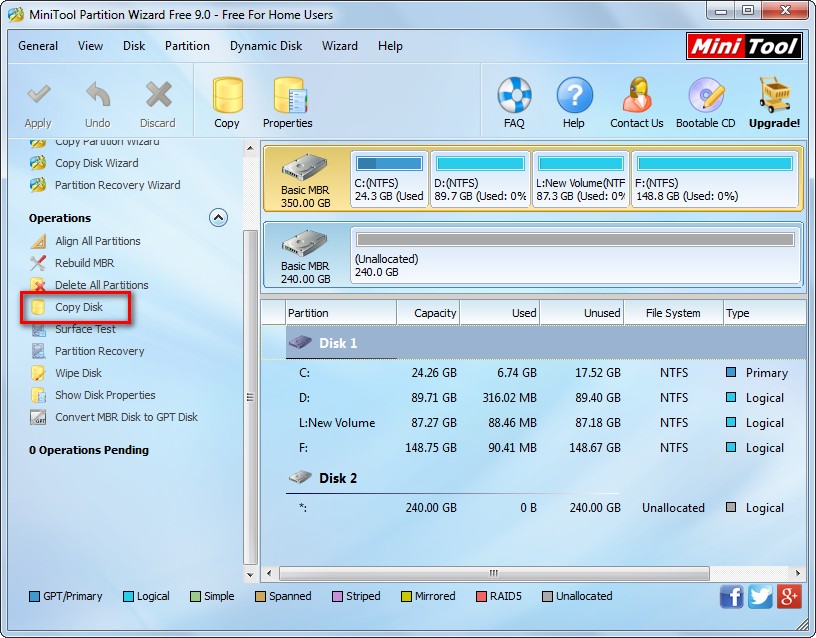The width and height of the screenshot is (816, 638).
Task: Open the Facebook share icon
Action: click(x=732, y=596)
